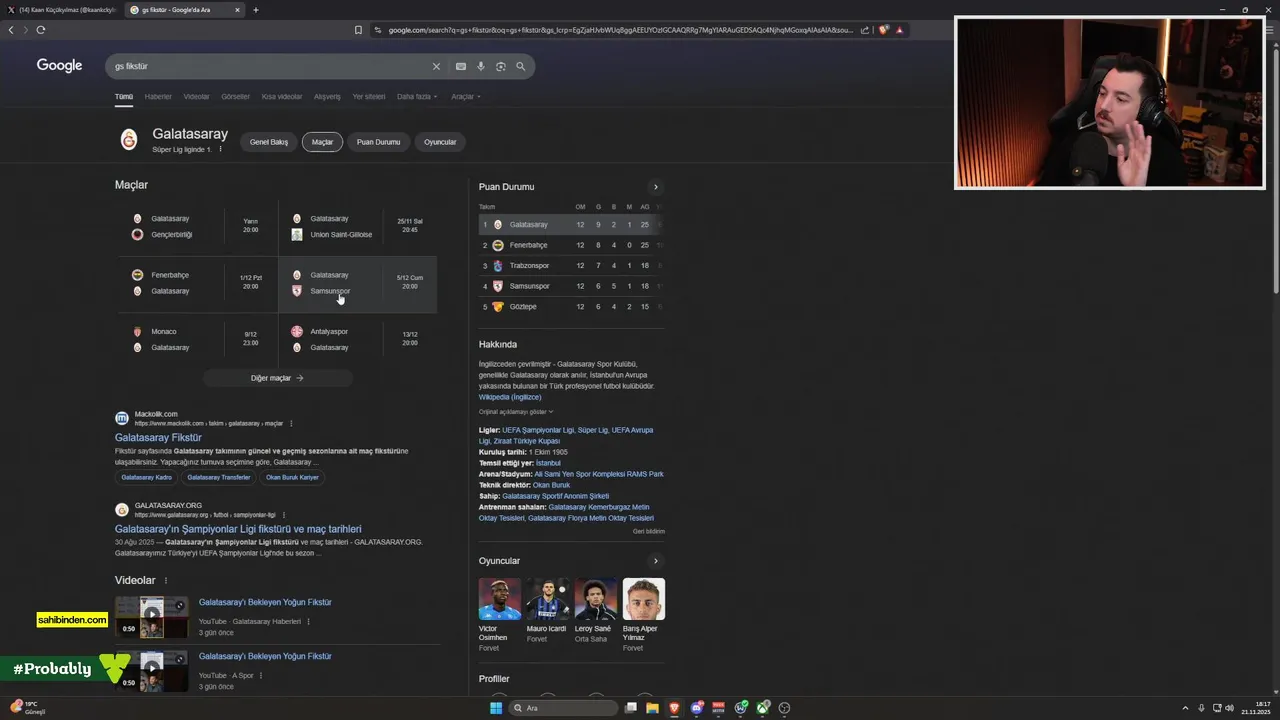Image resolution: width=1280 pixels, height=720 pixels.
Task: Open Victor Osimhen player thumbnail
Action: pos(499,599)
